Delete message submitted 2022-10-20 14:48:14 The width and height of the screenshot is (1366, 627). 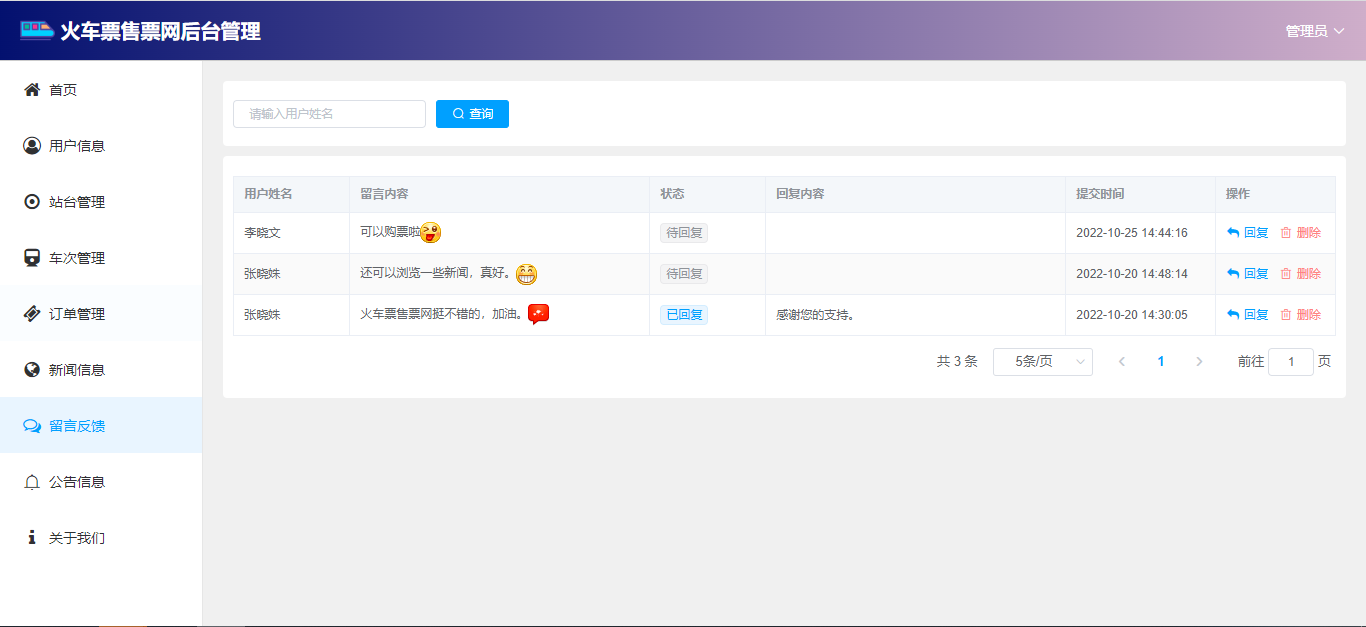pos(1300,274)
